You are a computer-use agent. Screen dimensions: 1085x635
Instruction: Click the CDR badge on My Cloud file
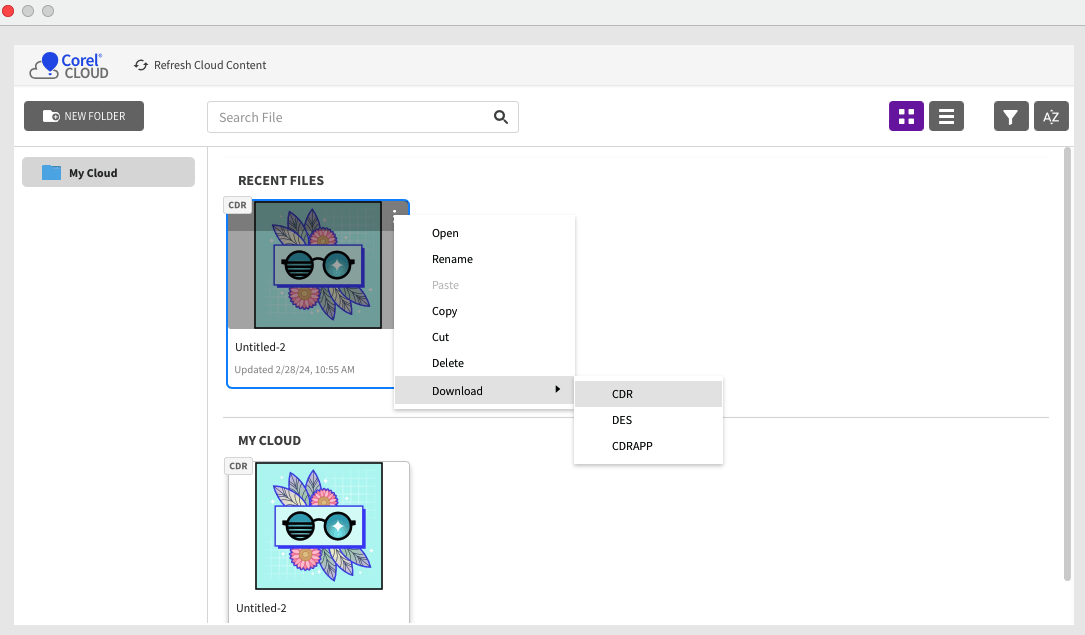(238, 466)
